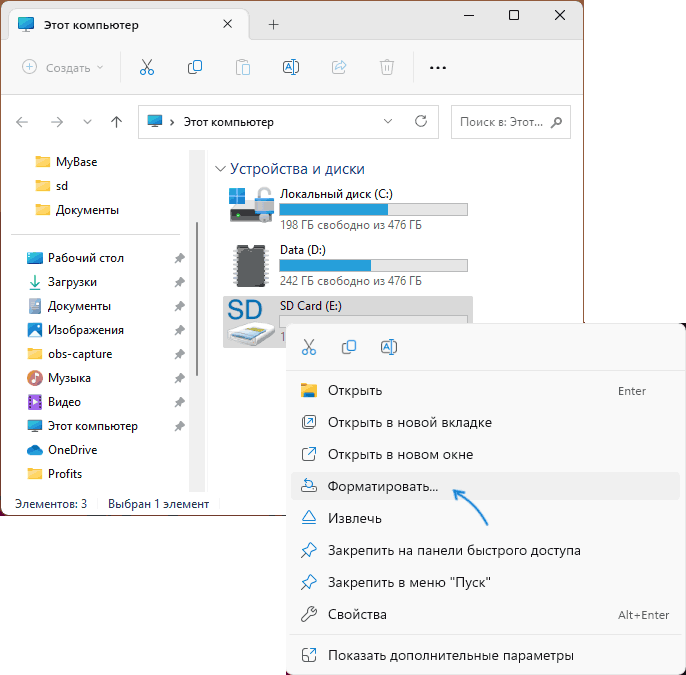Click Показать дополнительные параметры
686x675 pixels.
(x=485, y=655)
